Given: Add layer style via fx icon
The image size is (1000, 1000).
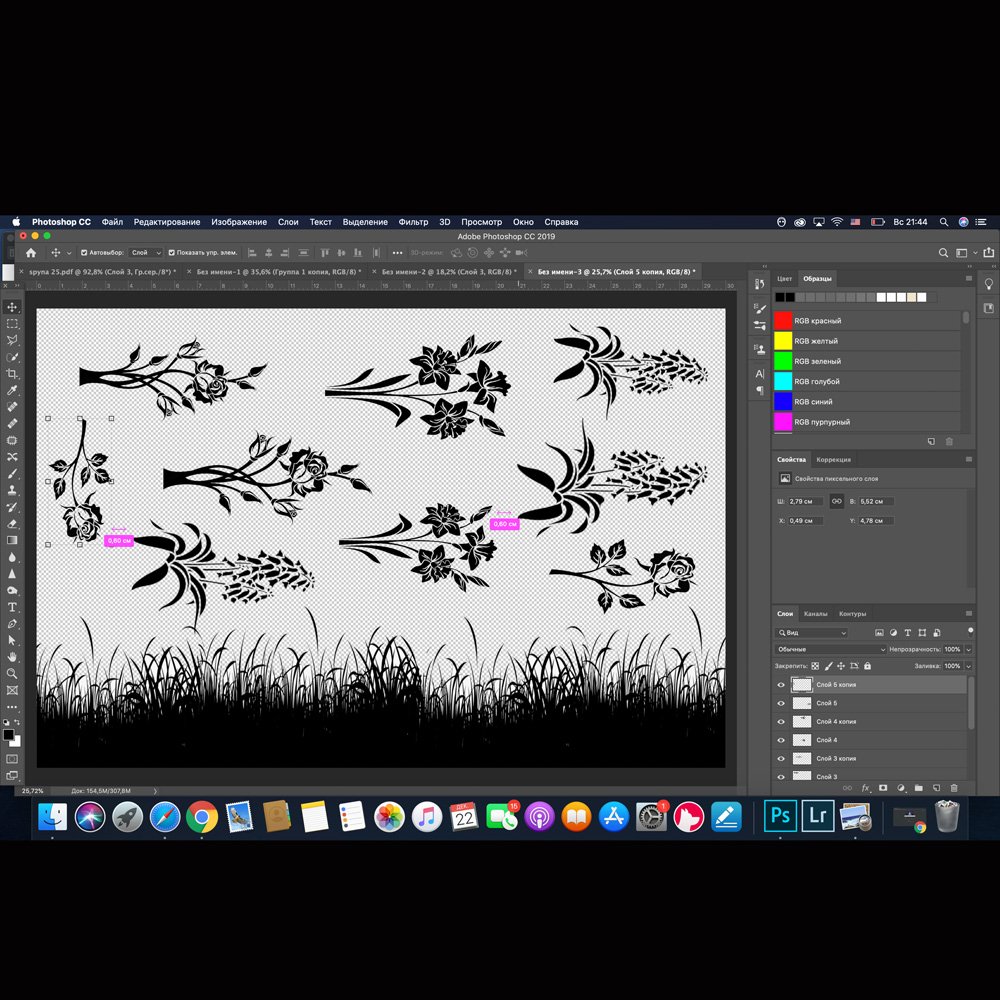Looking at the screenshot, I should click(x=866, y=788).
